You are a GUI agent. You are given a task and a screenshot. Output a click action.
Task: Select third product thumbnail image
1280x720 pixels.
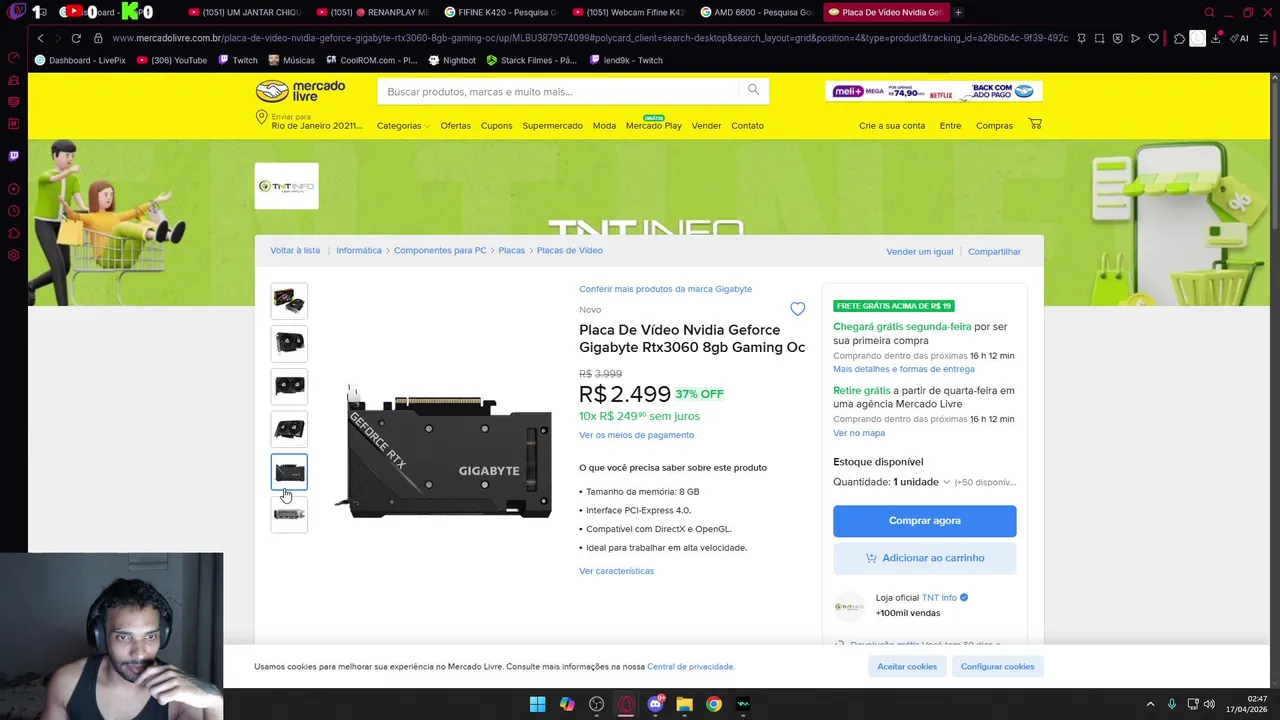point(289,386)
